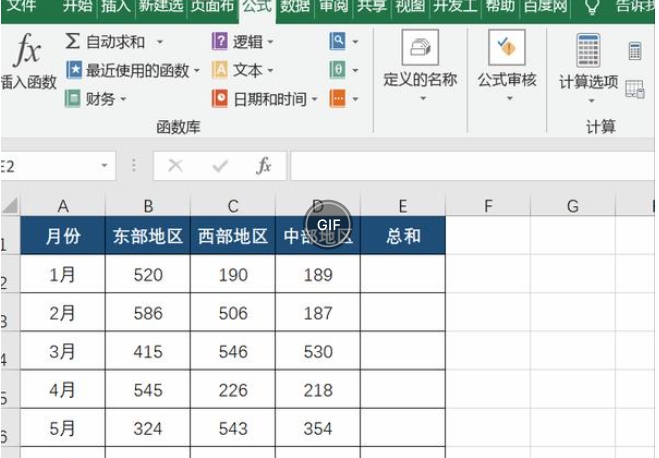This screenshot has height=458, width=659.
Task: Click the 东部地区 header cell
Action: 148,235
